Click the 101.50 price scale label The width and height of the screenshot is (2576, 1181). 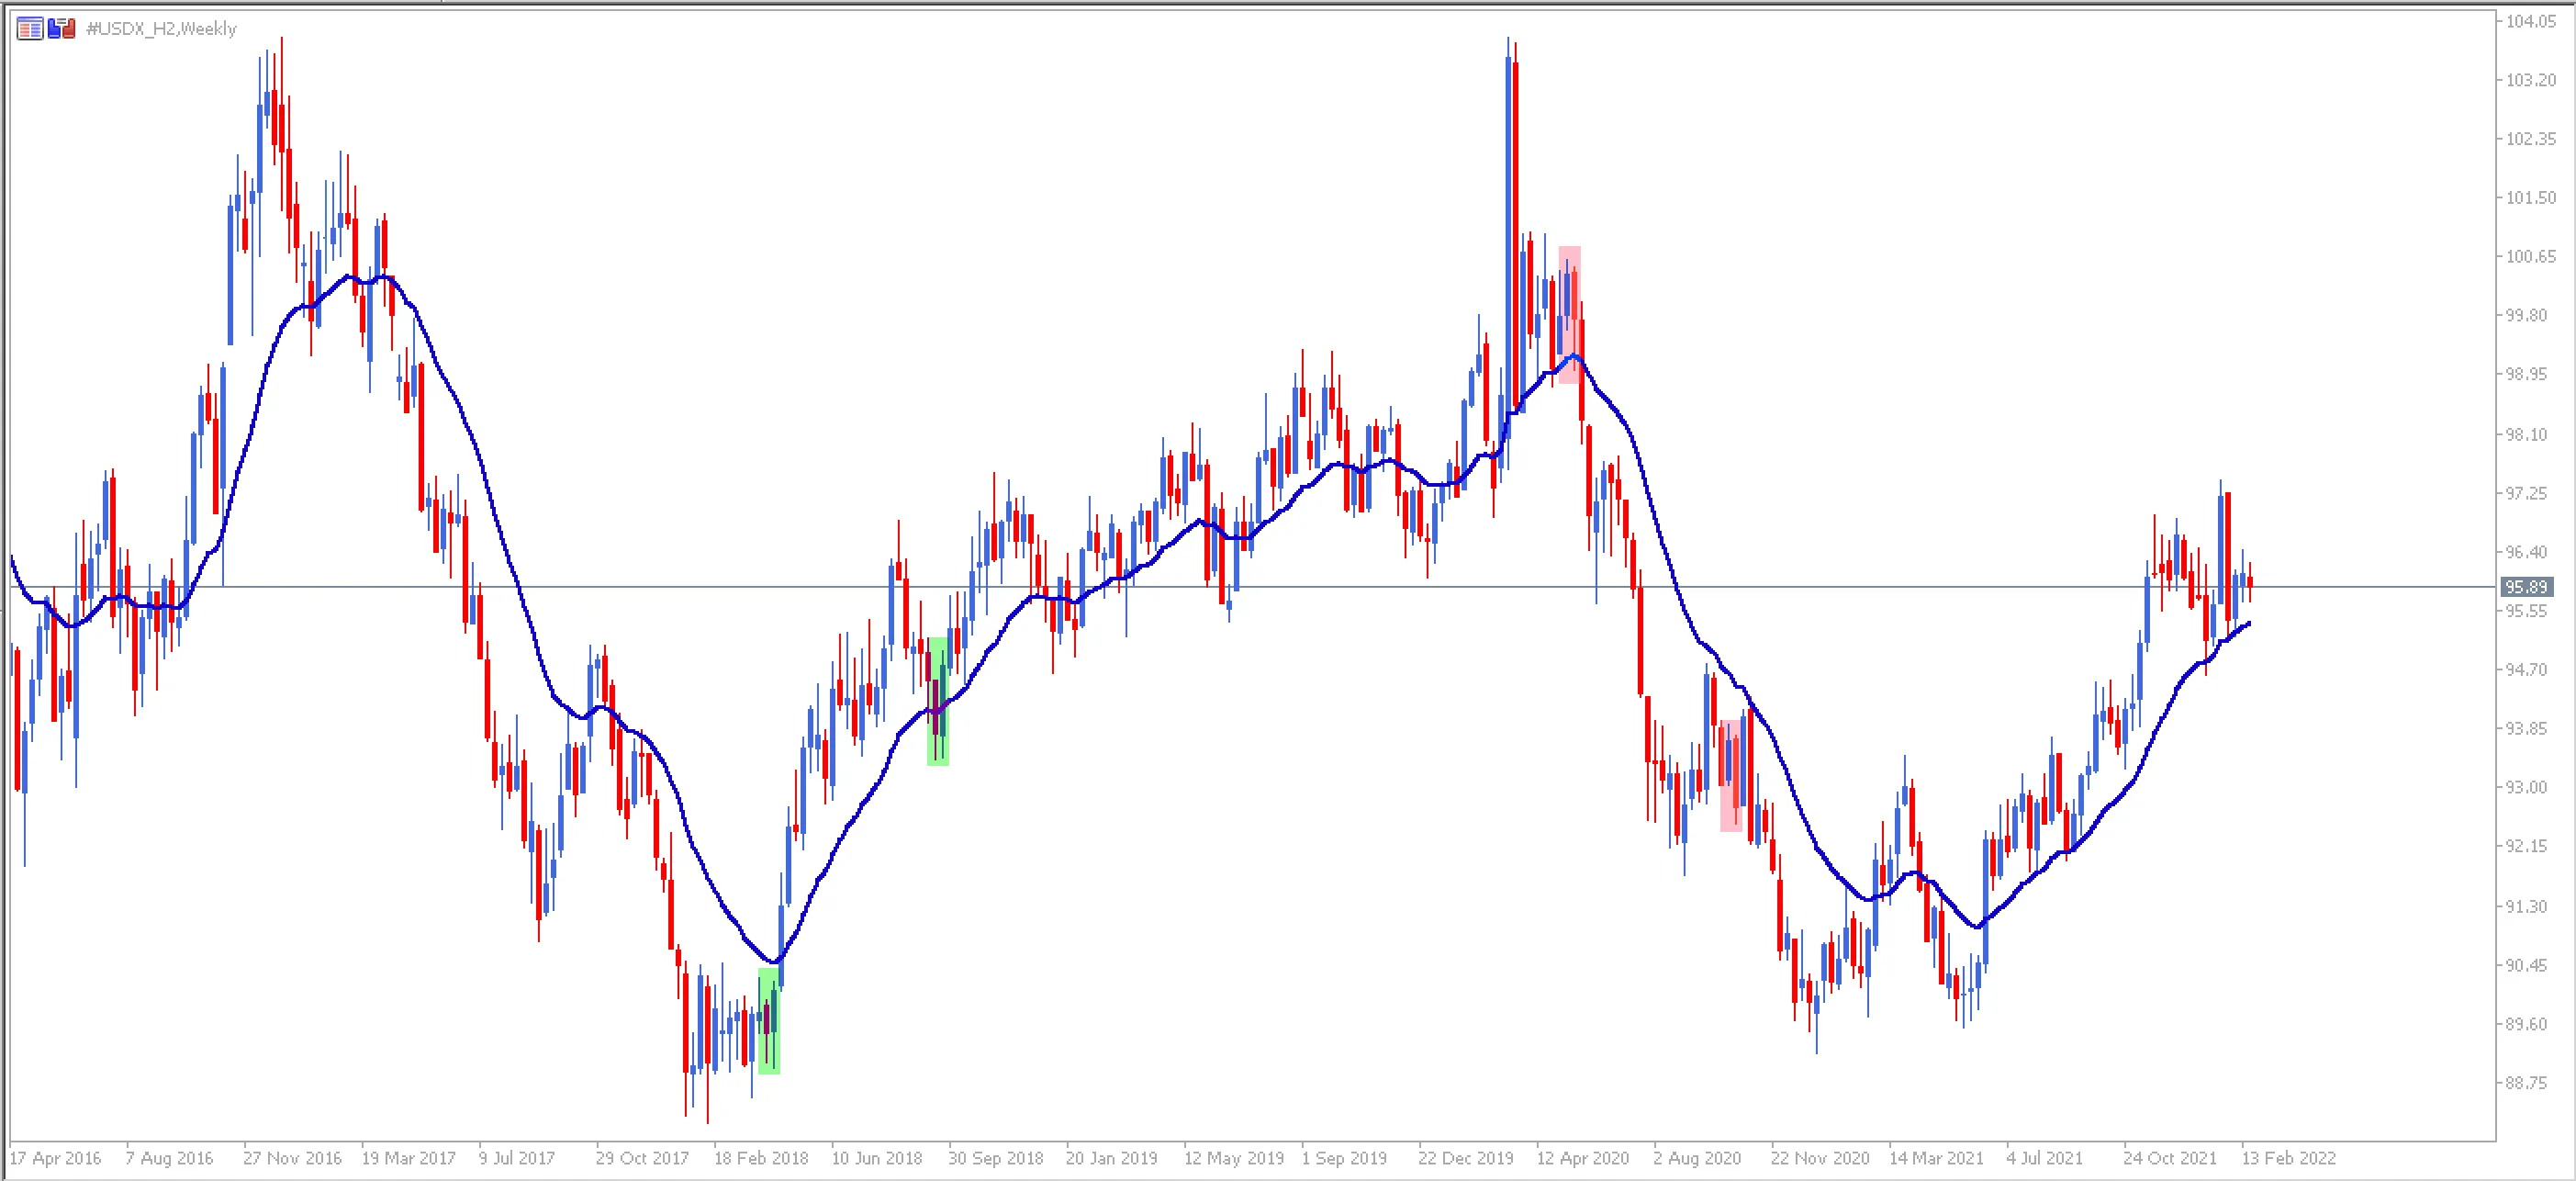[2530, 198]
